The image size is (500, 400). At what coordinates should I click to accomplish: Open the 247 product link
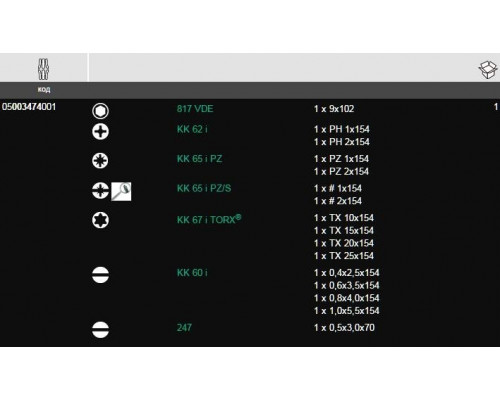[184, 327]
